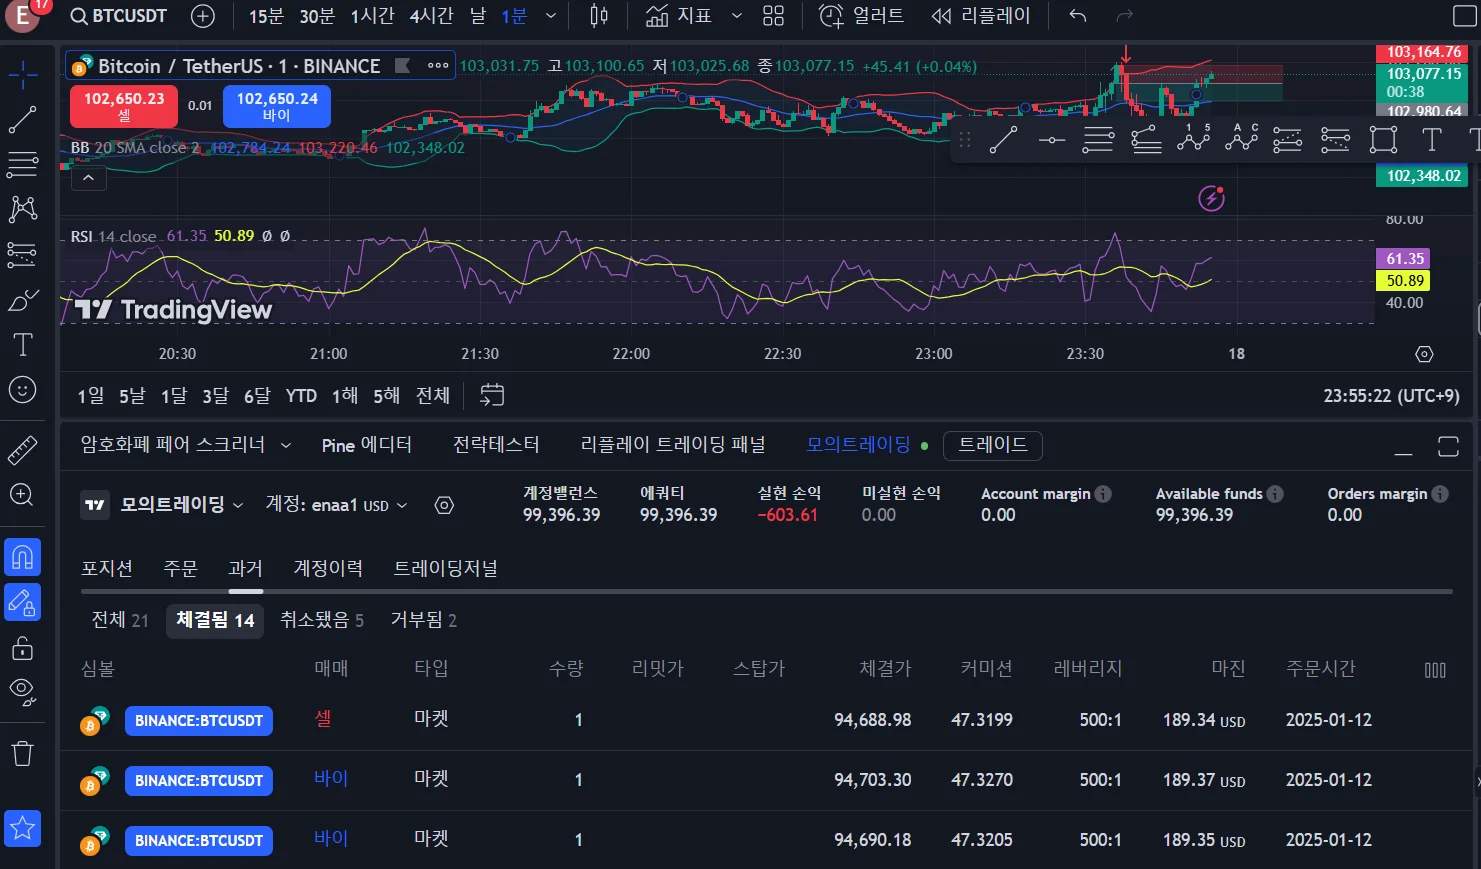Toggle the favorites star toolbar

click(x=23, y=828)
